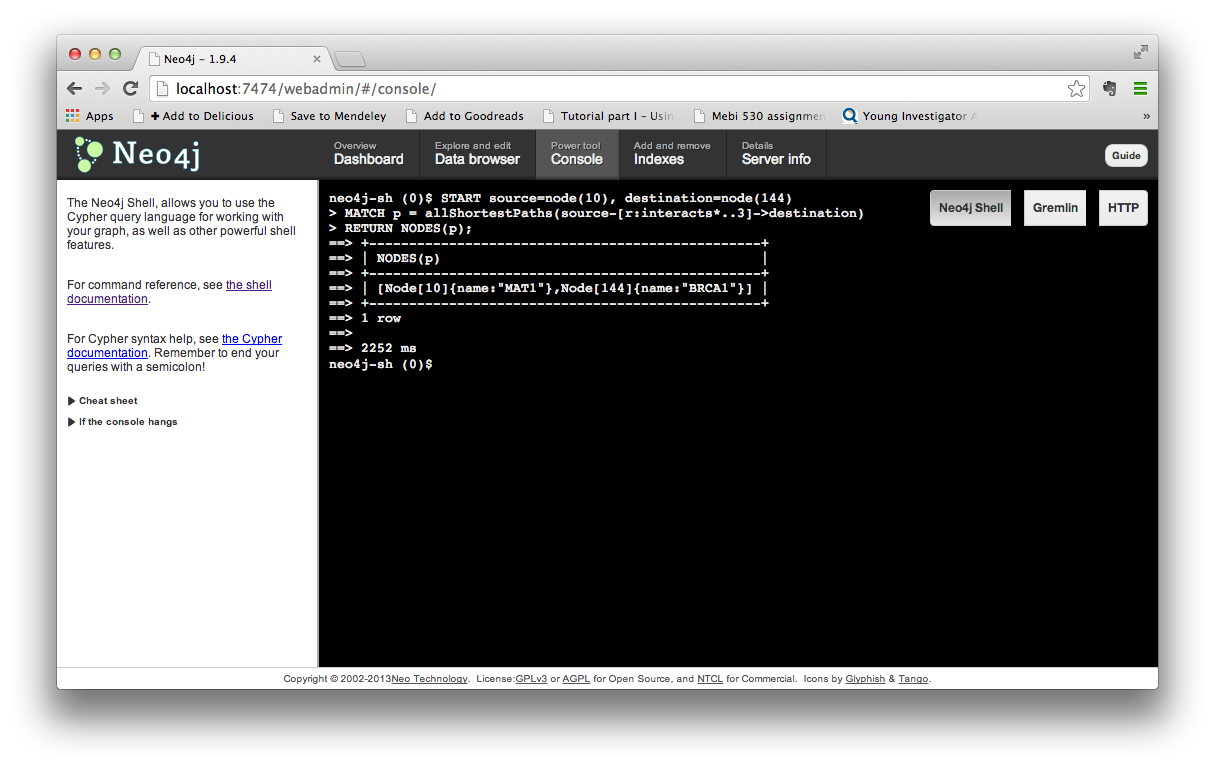
Task: Open a new browser tab
Action: 349,59
